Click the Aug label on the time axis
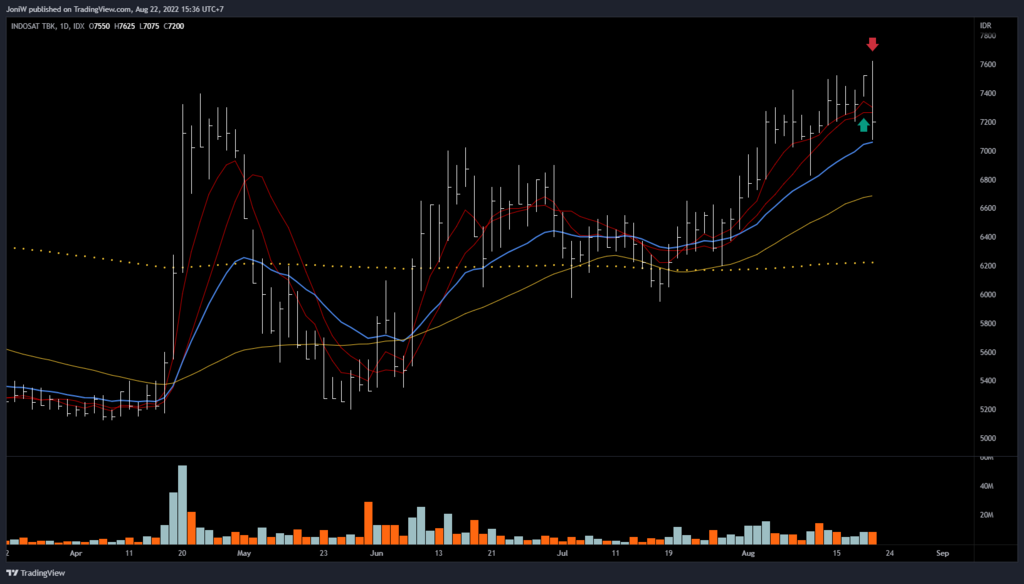This screenshot has height=584, width=1024. tap(748, 552)
